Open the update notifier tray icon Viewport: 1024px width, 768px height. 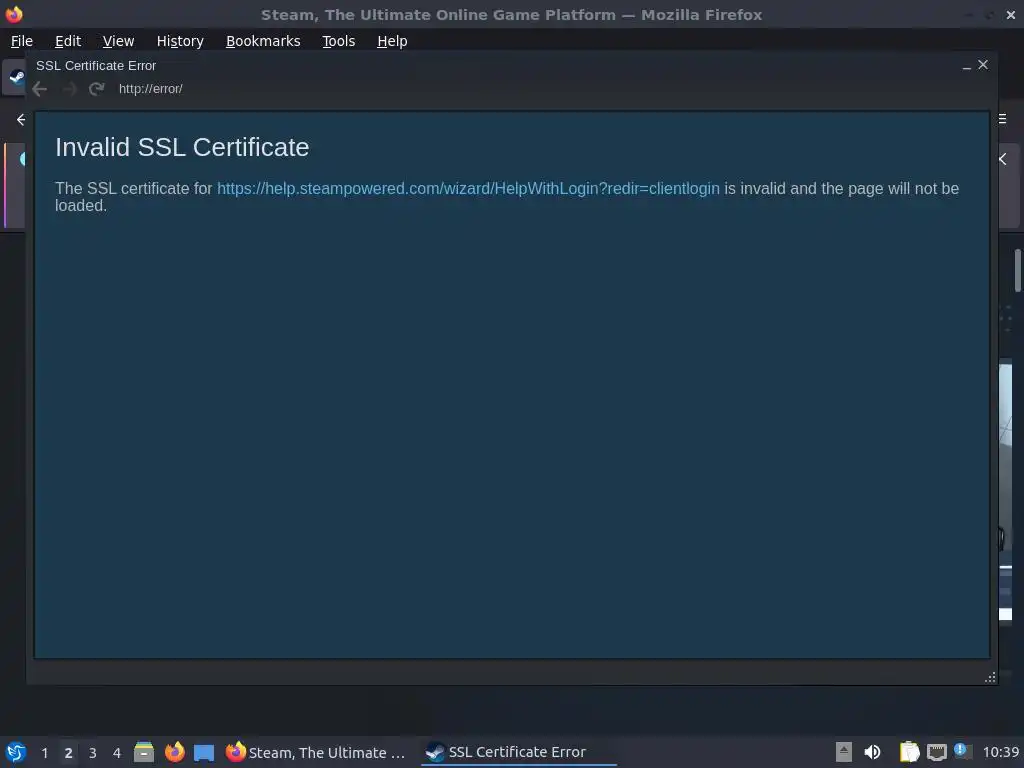[x=963, y=751]
